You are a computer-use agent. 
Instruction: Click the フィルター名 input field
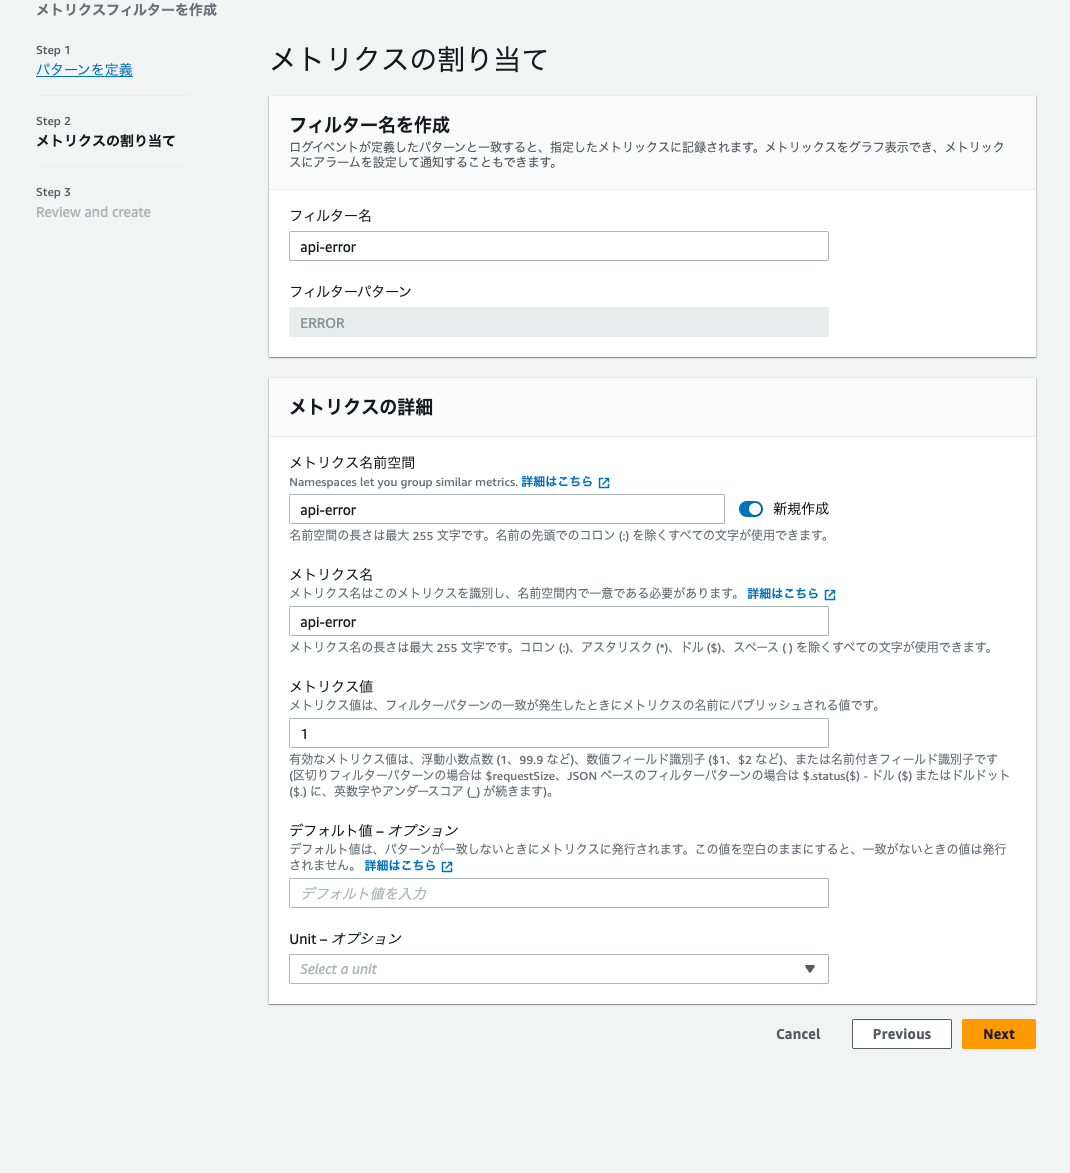click(x=558, y=246)
